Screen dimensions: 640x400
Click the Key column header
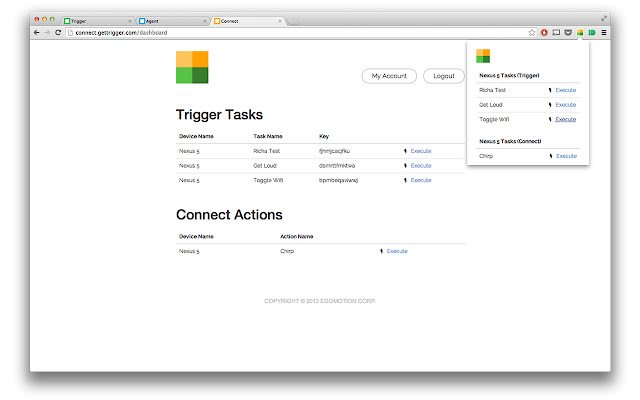point(324,136)
